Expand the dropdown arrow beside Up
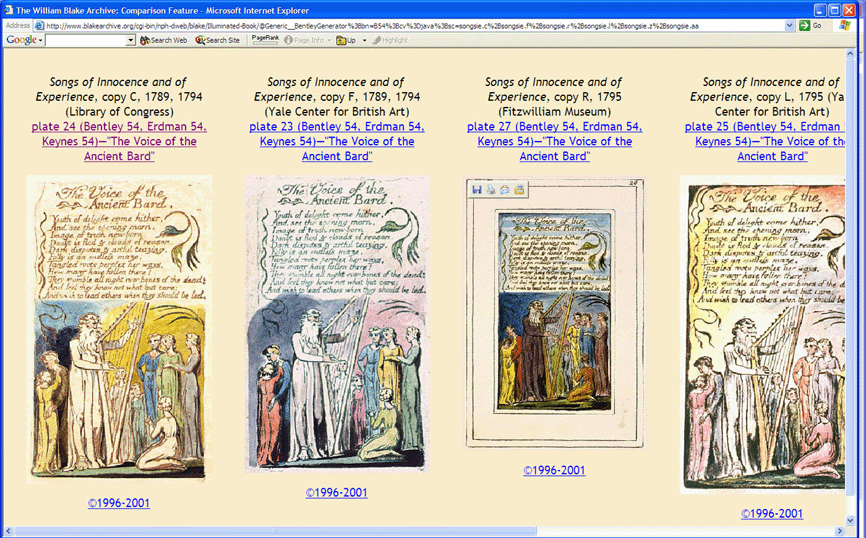Screen dimensions: 866x538 pyautogui.click(x=365, y=40)
